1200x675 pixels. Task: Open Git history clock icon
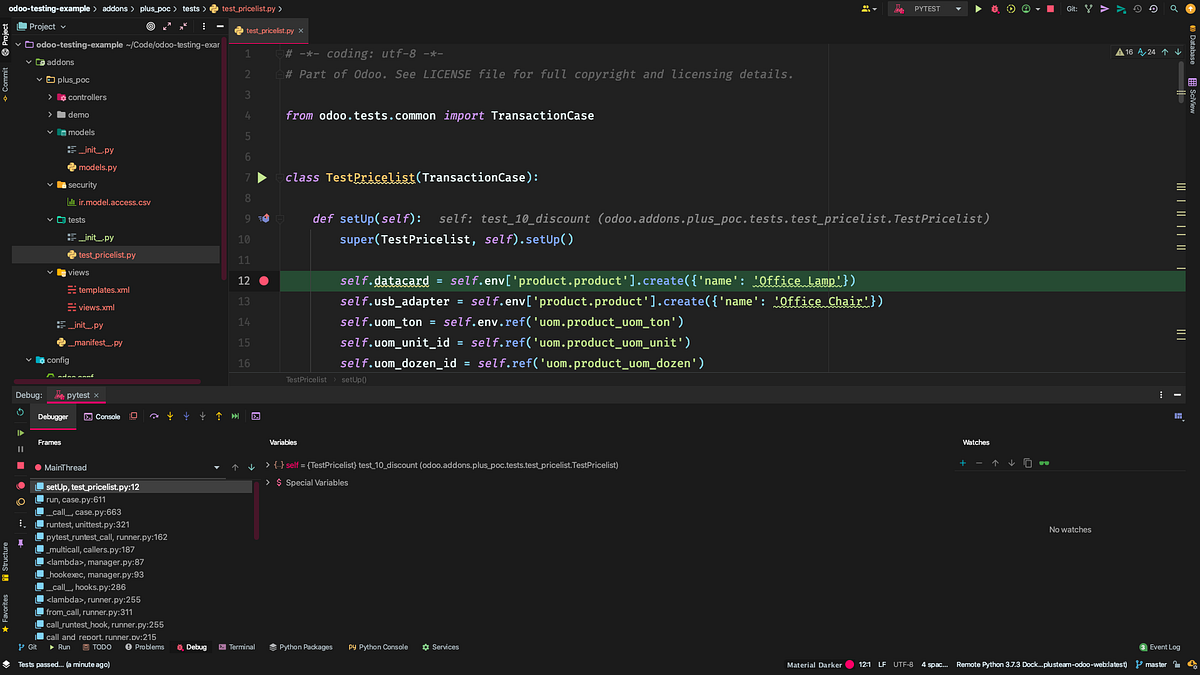coord(1137,9)
